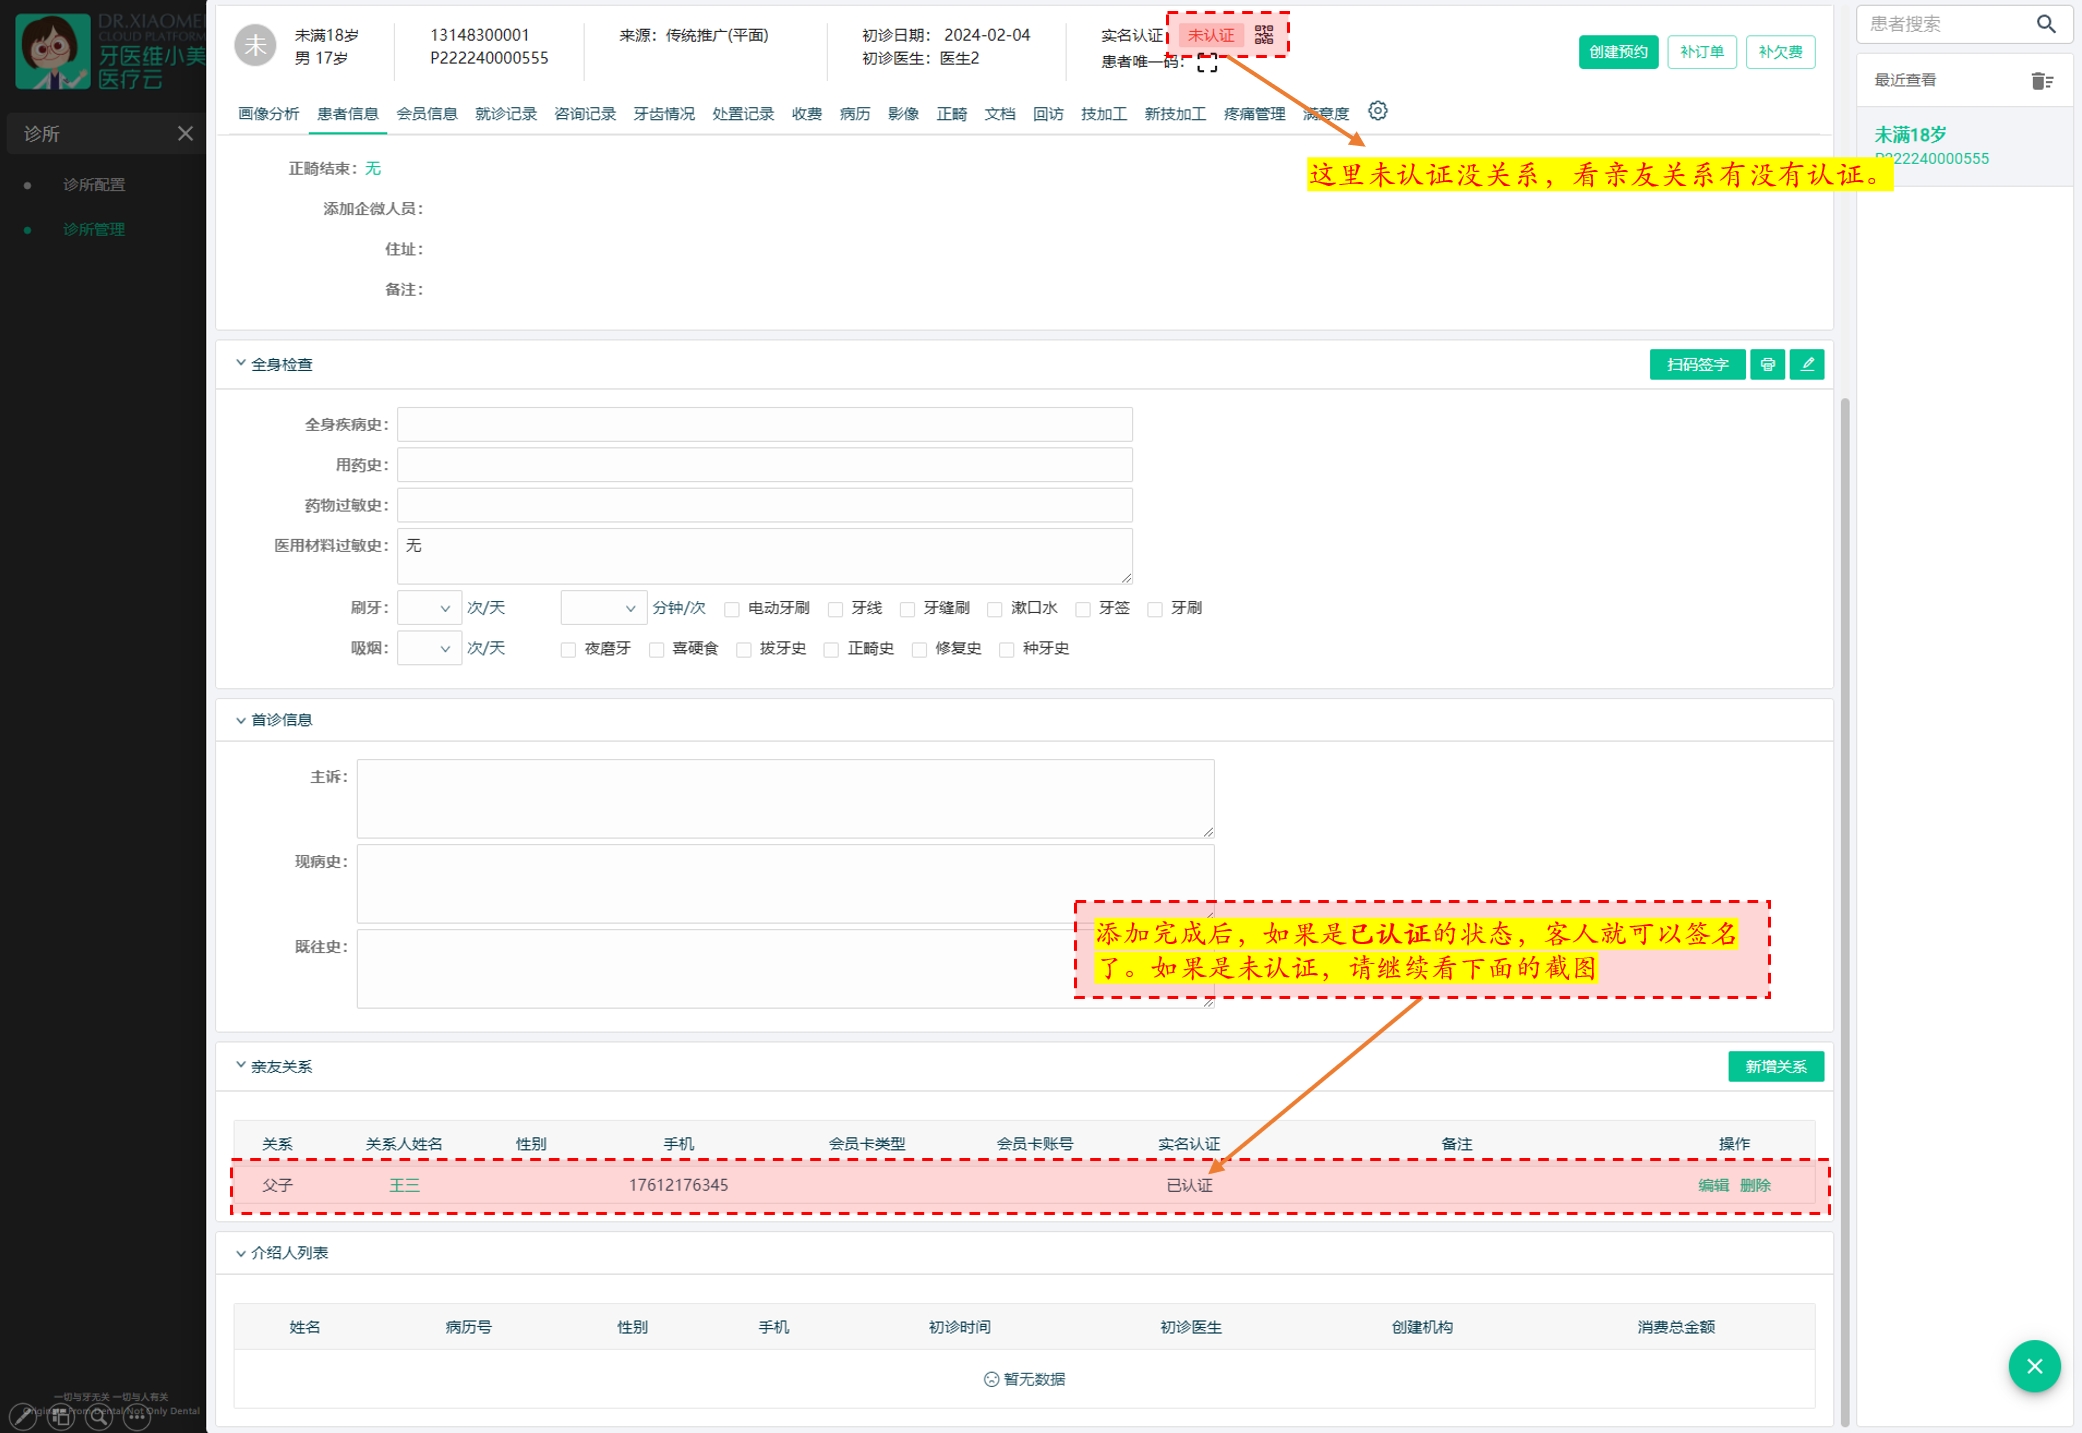Click the patient search magnifier icon
2082x1433 pixels.
[2046, 24]
